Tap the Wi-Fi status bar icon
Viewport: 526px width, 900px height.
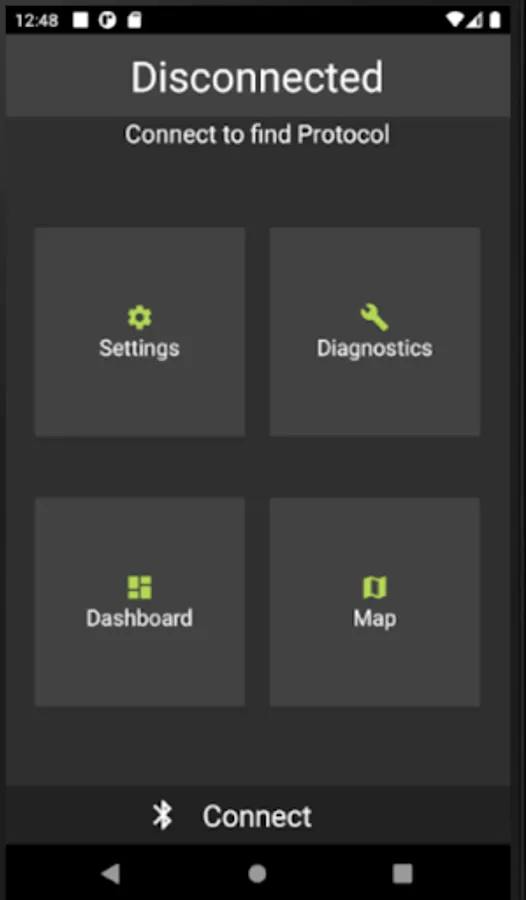455,20
